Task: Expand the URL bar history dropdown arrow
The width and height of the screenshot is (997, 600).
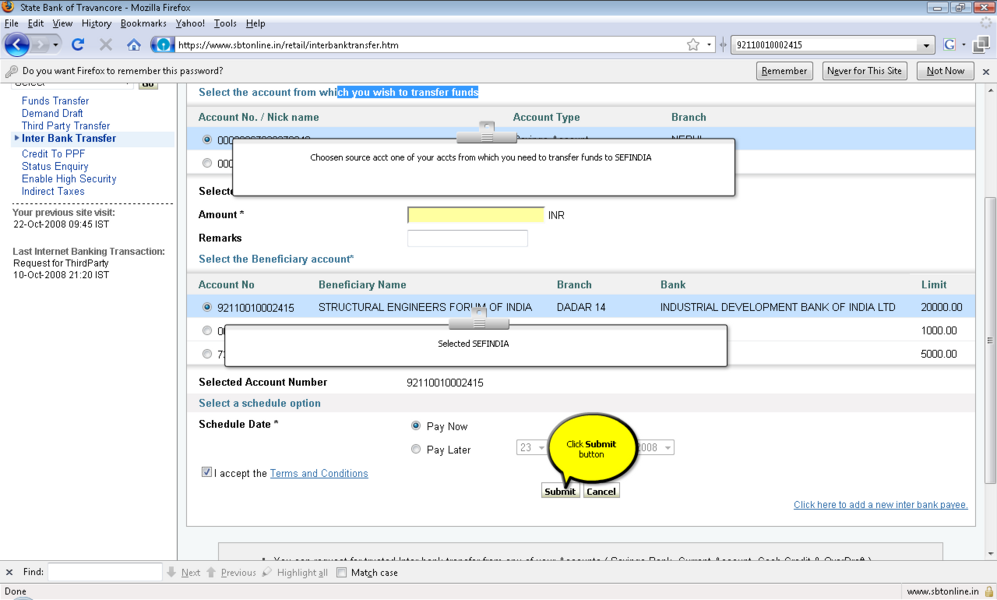Action: tap(709, 45)
